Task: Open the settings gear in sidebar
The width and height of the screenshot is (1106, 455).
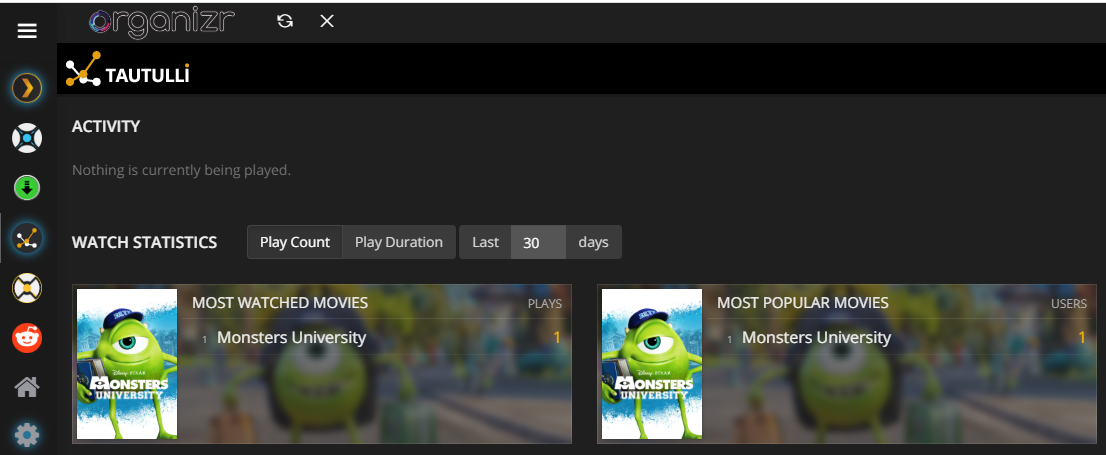Action: pos(27,435)
